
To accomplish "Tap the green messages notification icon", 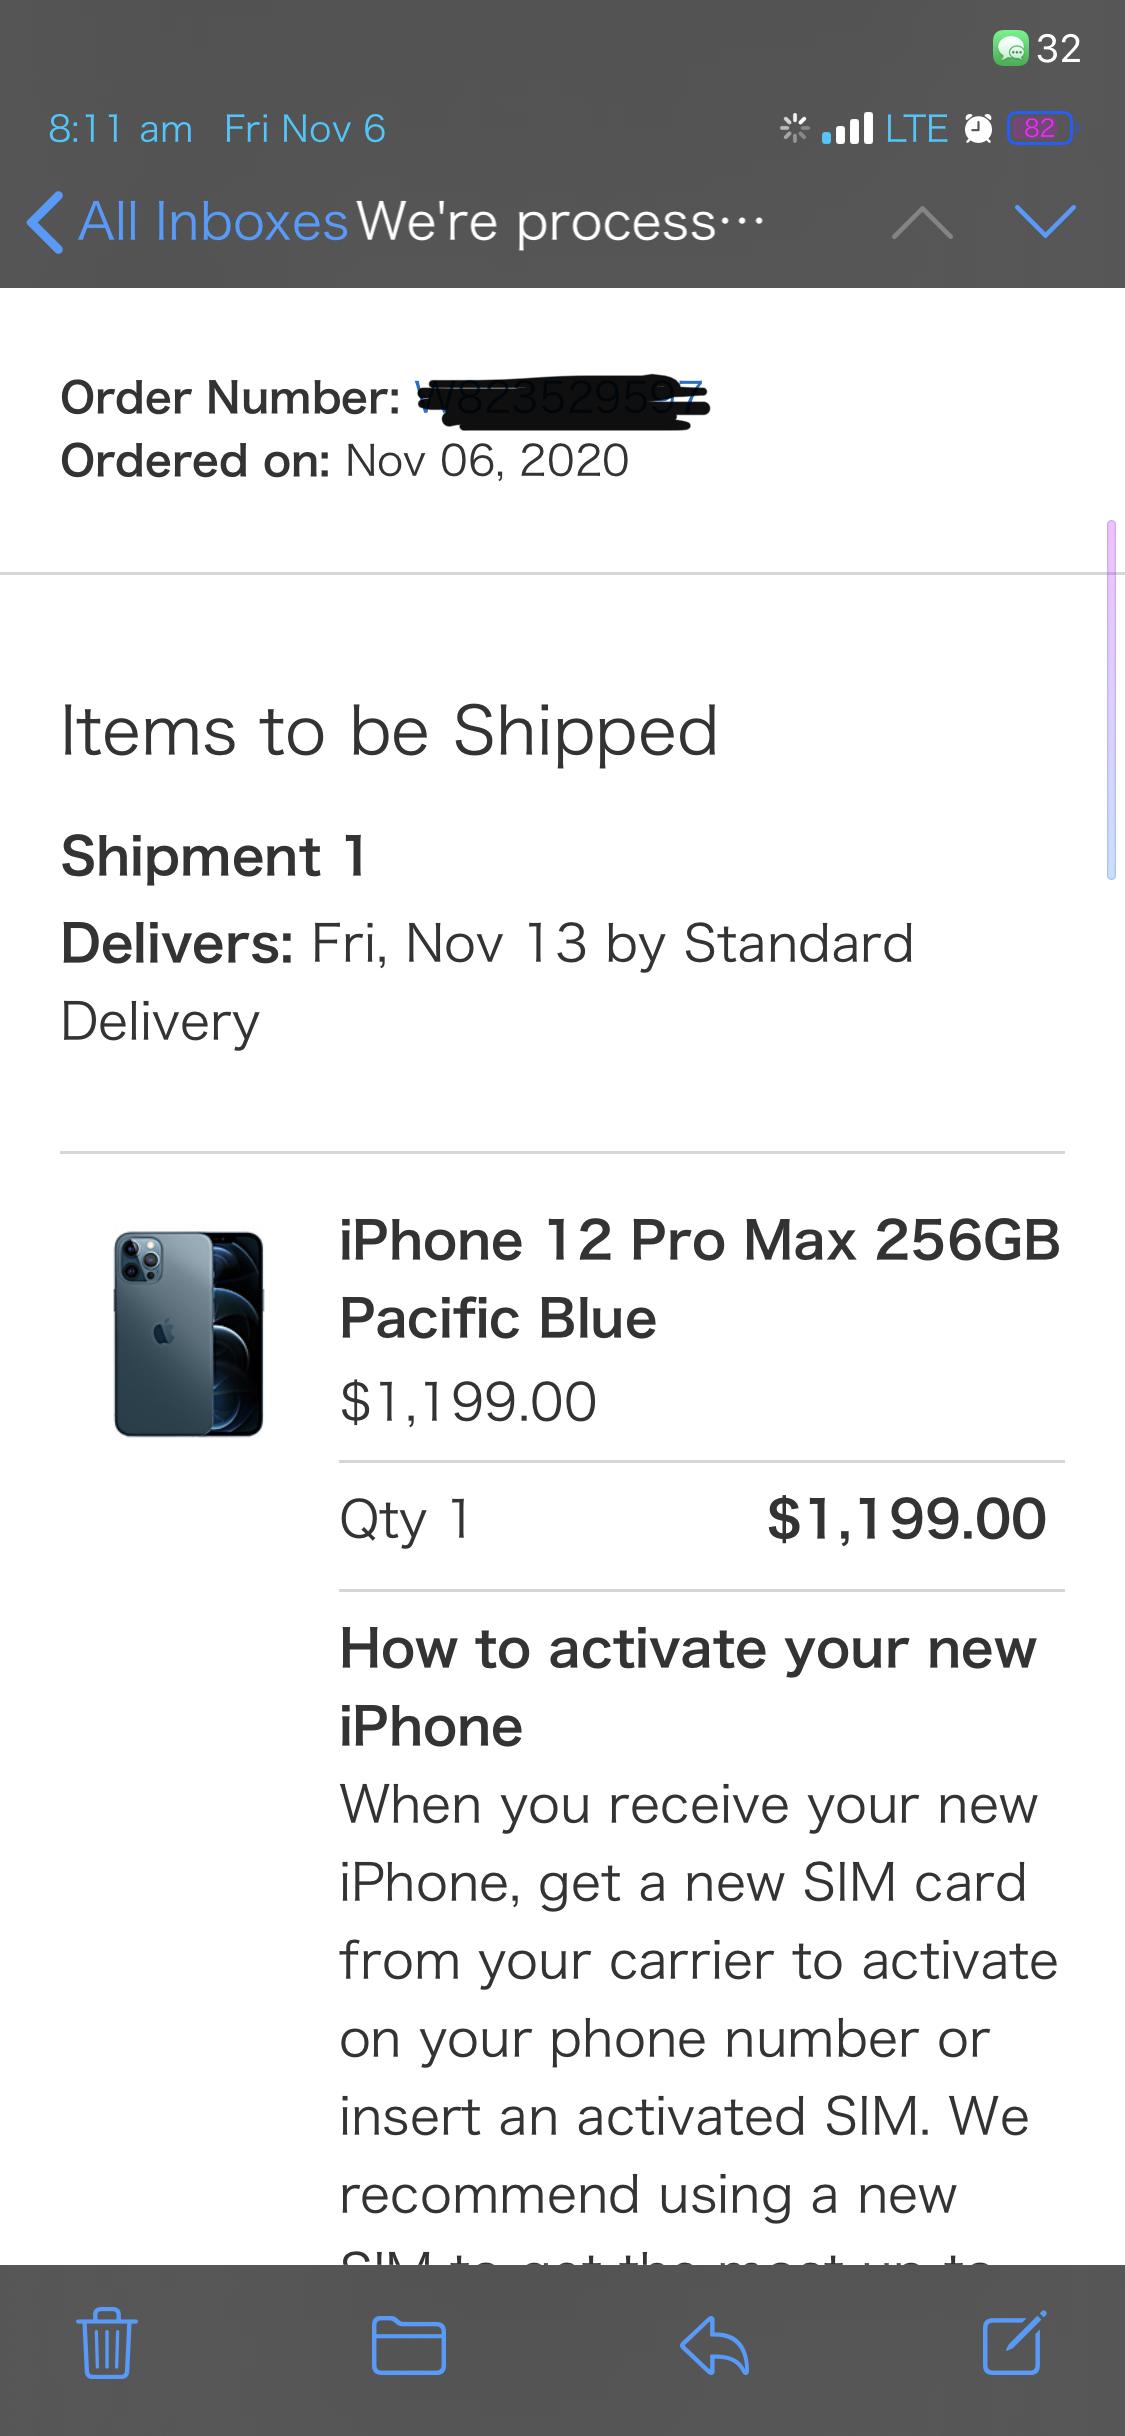I will click(1010, 48).
